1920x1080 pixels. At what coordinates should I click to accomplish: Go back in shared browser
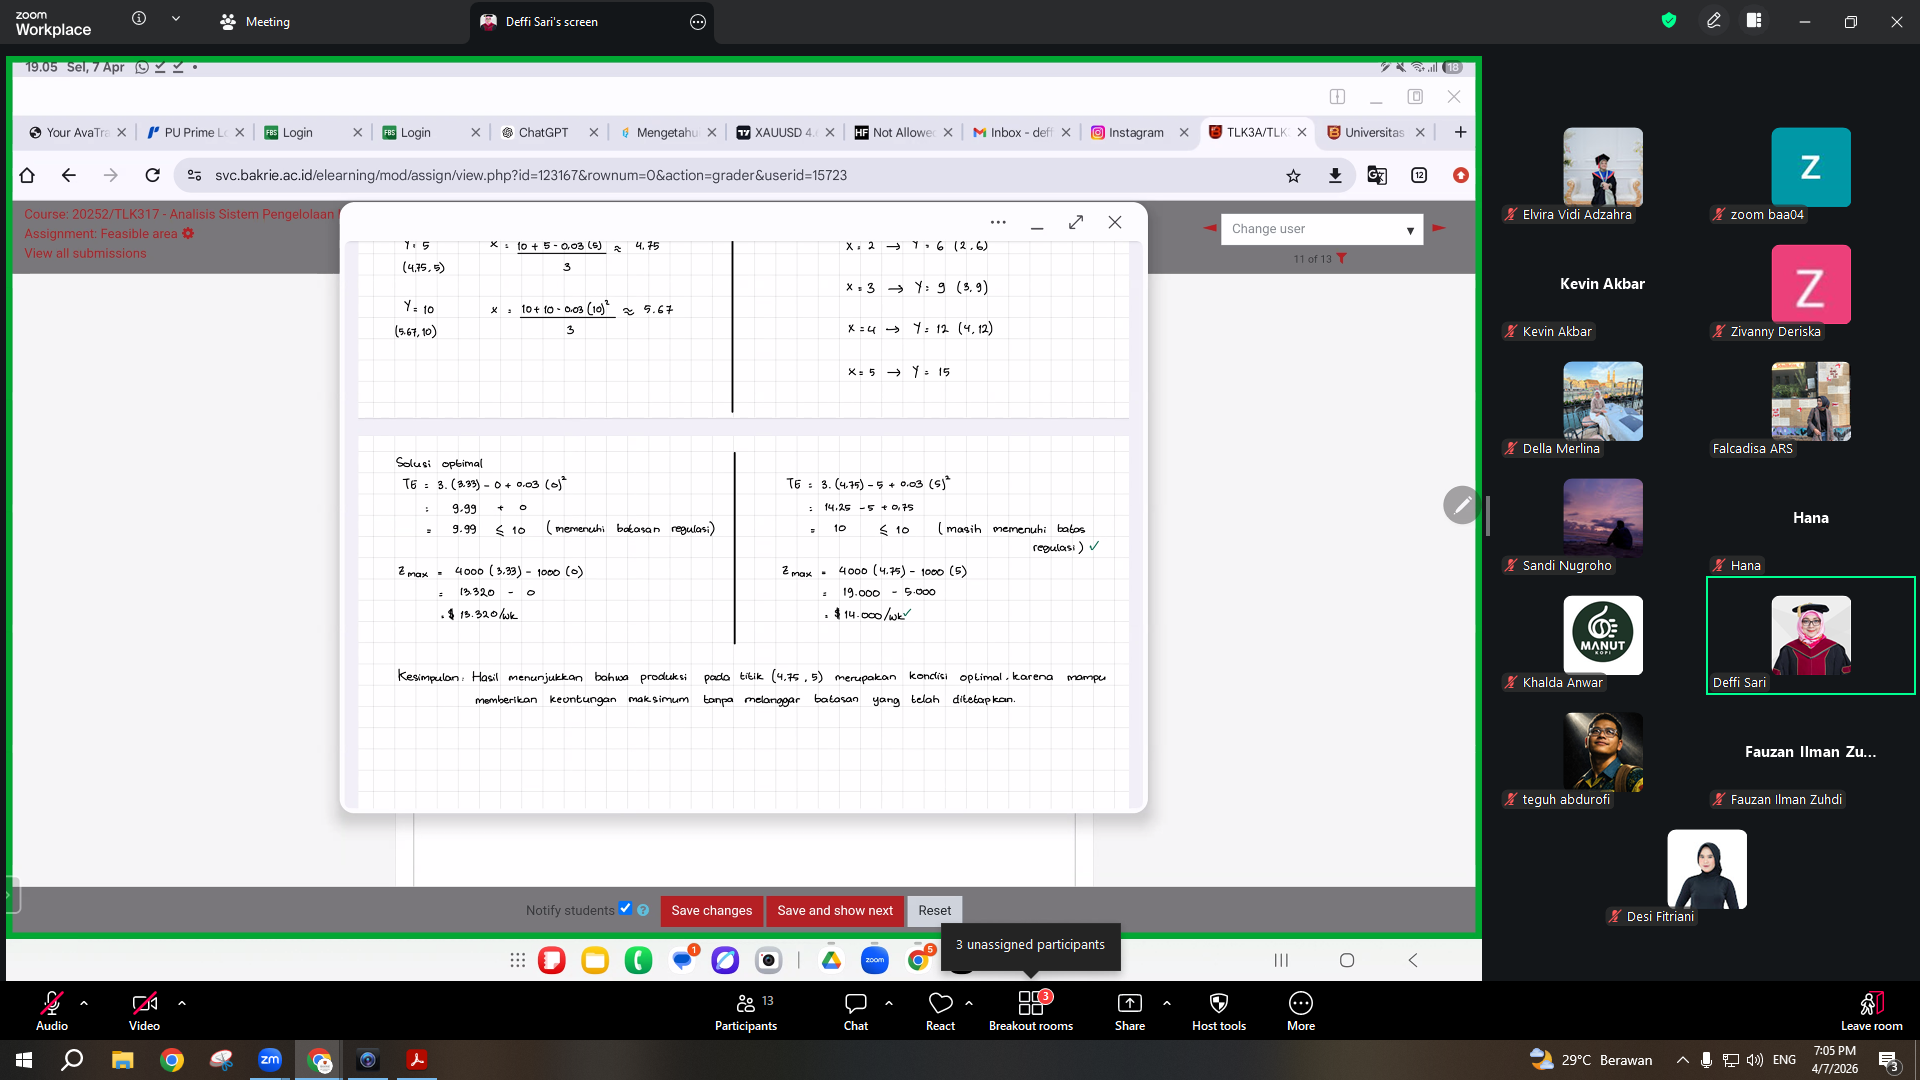coord(68,175)
